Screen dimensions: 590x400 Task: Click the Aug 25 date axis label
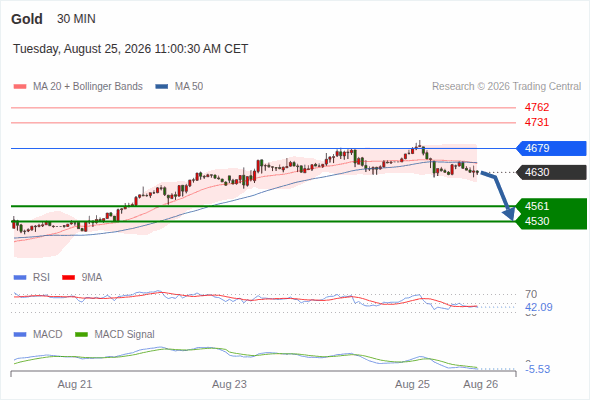click(412, 384)
